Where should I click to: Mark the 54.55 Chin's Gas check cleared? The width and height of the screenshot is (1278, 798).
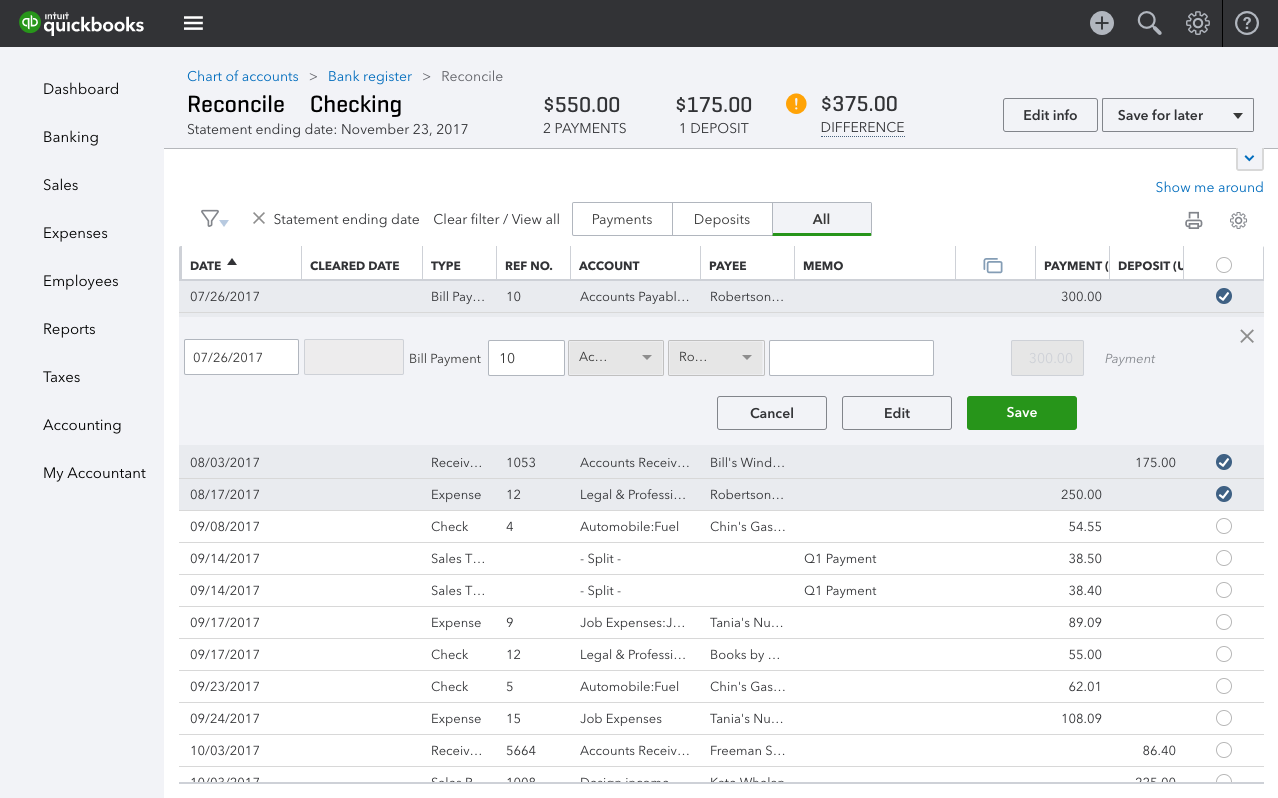[x=1224, y=526]
